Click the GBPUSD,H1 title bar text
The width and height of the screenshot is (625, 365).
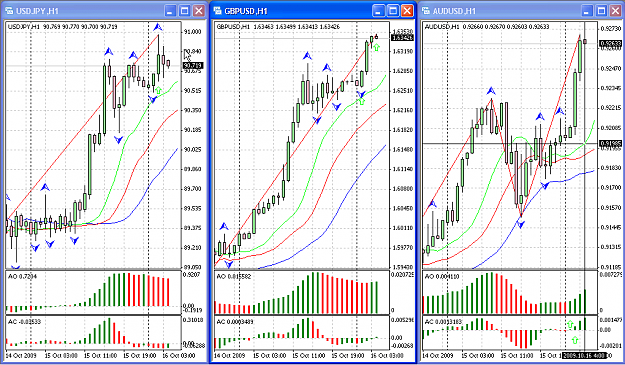pos(246,11)
